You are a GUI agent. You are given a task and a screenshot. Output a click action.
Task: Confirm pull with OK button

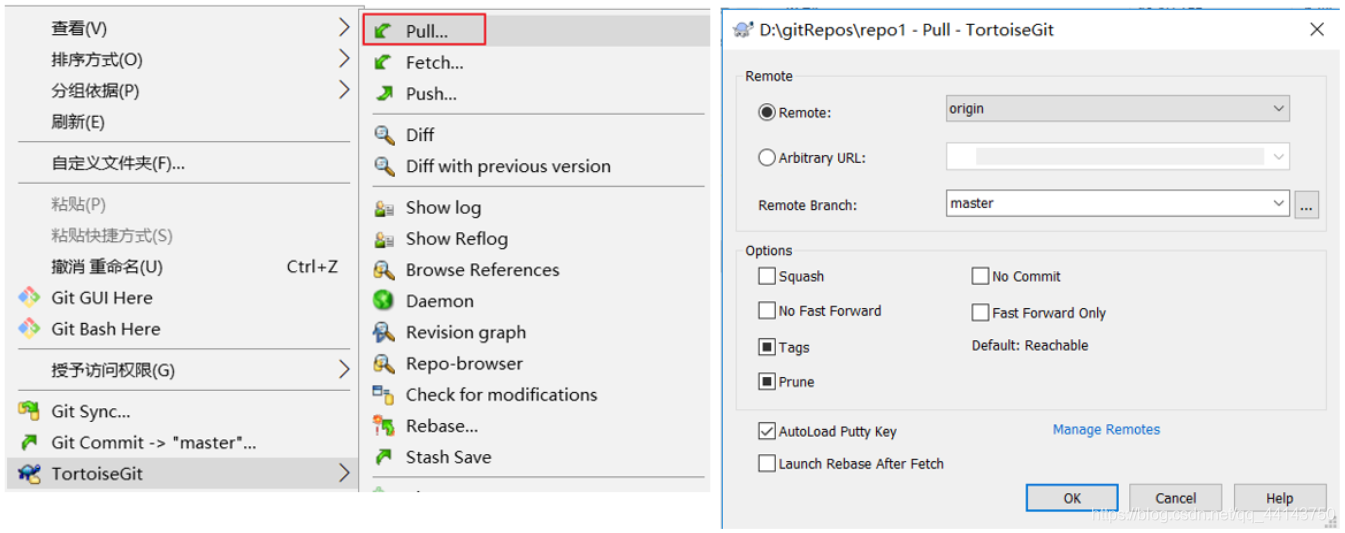pos(1072,498)
